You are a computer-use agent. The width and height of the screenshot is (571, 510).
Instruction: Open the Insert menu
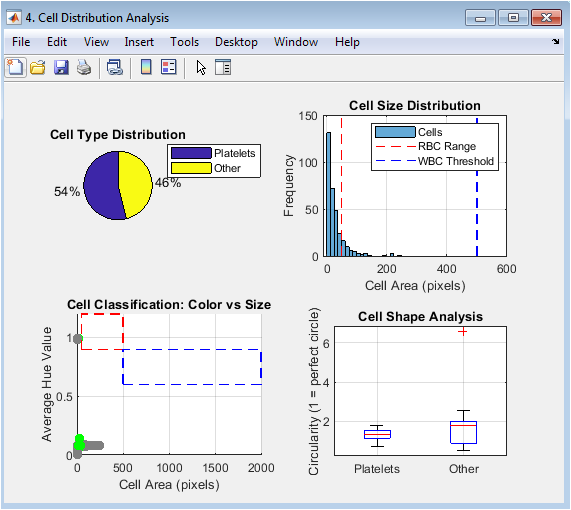click(x=139, y=42)
